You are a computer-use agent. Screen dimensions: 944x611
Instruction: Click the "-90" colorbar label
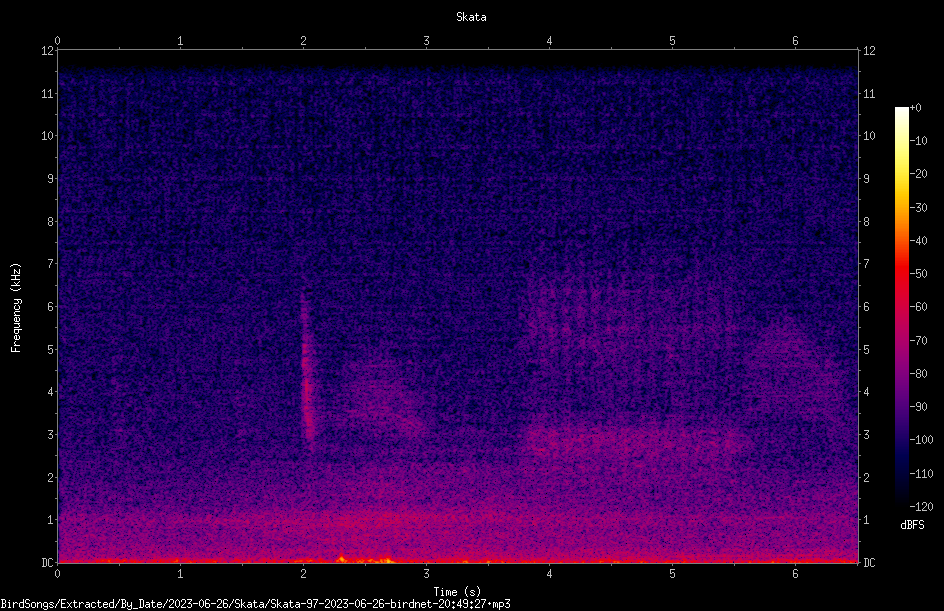click(918, 407)
